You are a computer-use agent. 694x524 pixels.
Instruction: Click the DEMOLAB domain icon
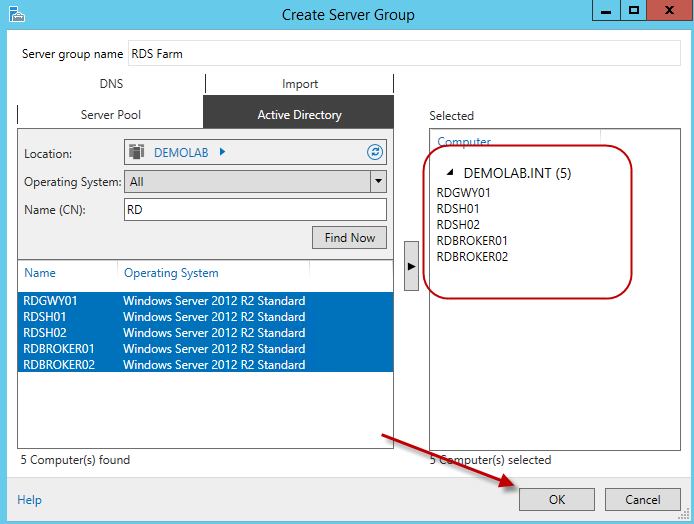coord(138,152)
